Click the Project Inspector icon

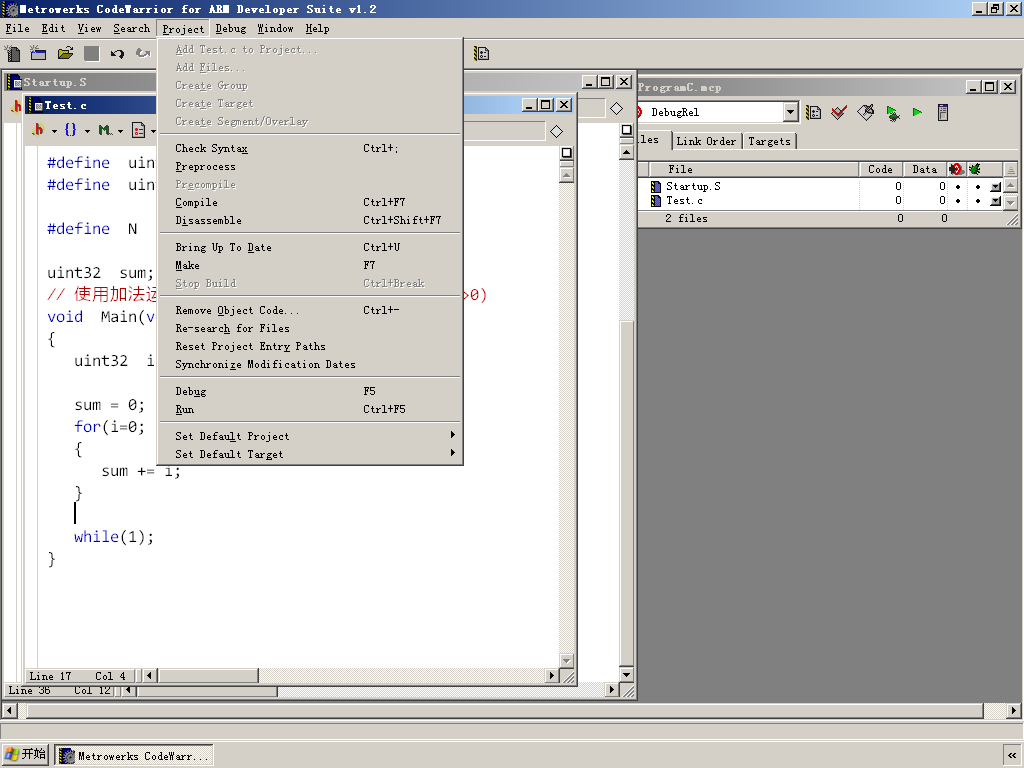pos(942,112)
